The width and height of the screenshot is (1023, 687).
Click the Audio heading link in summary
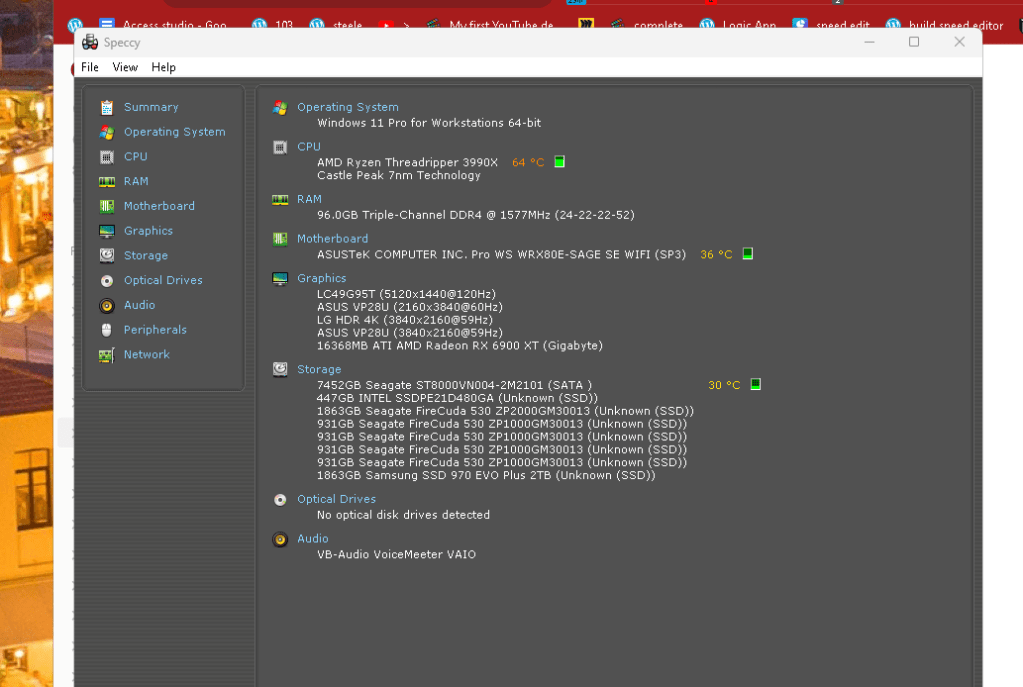(313, 539)
